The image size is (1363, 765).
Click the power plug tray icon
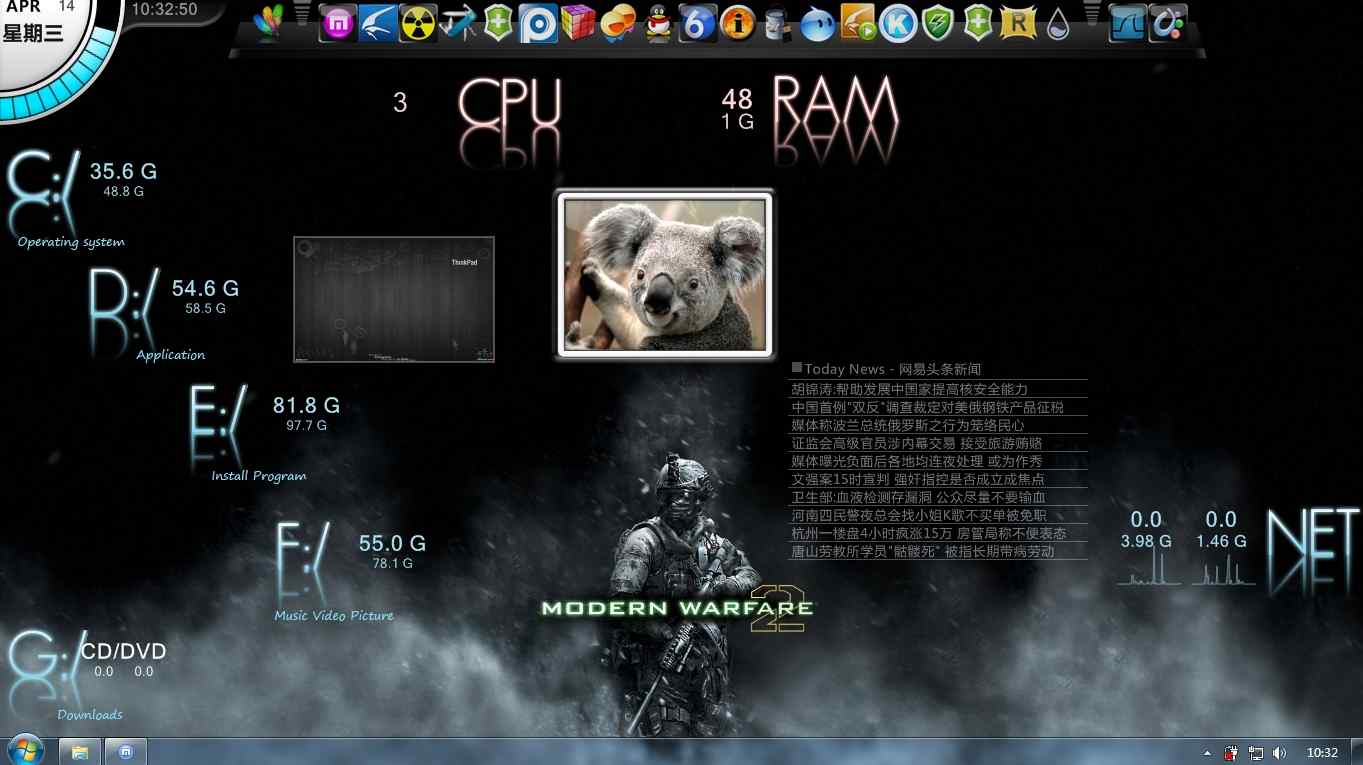point(1231,753)
